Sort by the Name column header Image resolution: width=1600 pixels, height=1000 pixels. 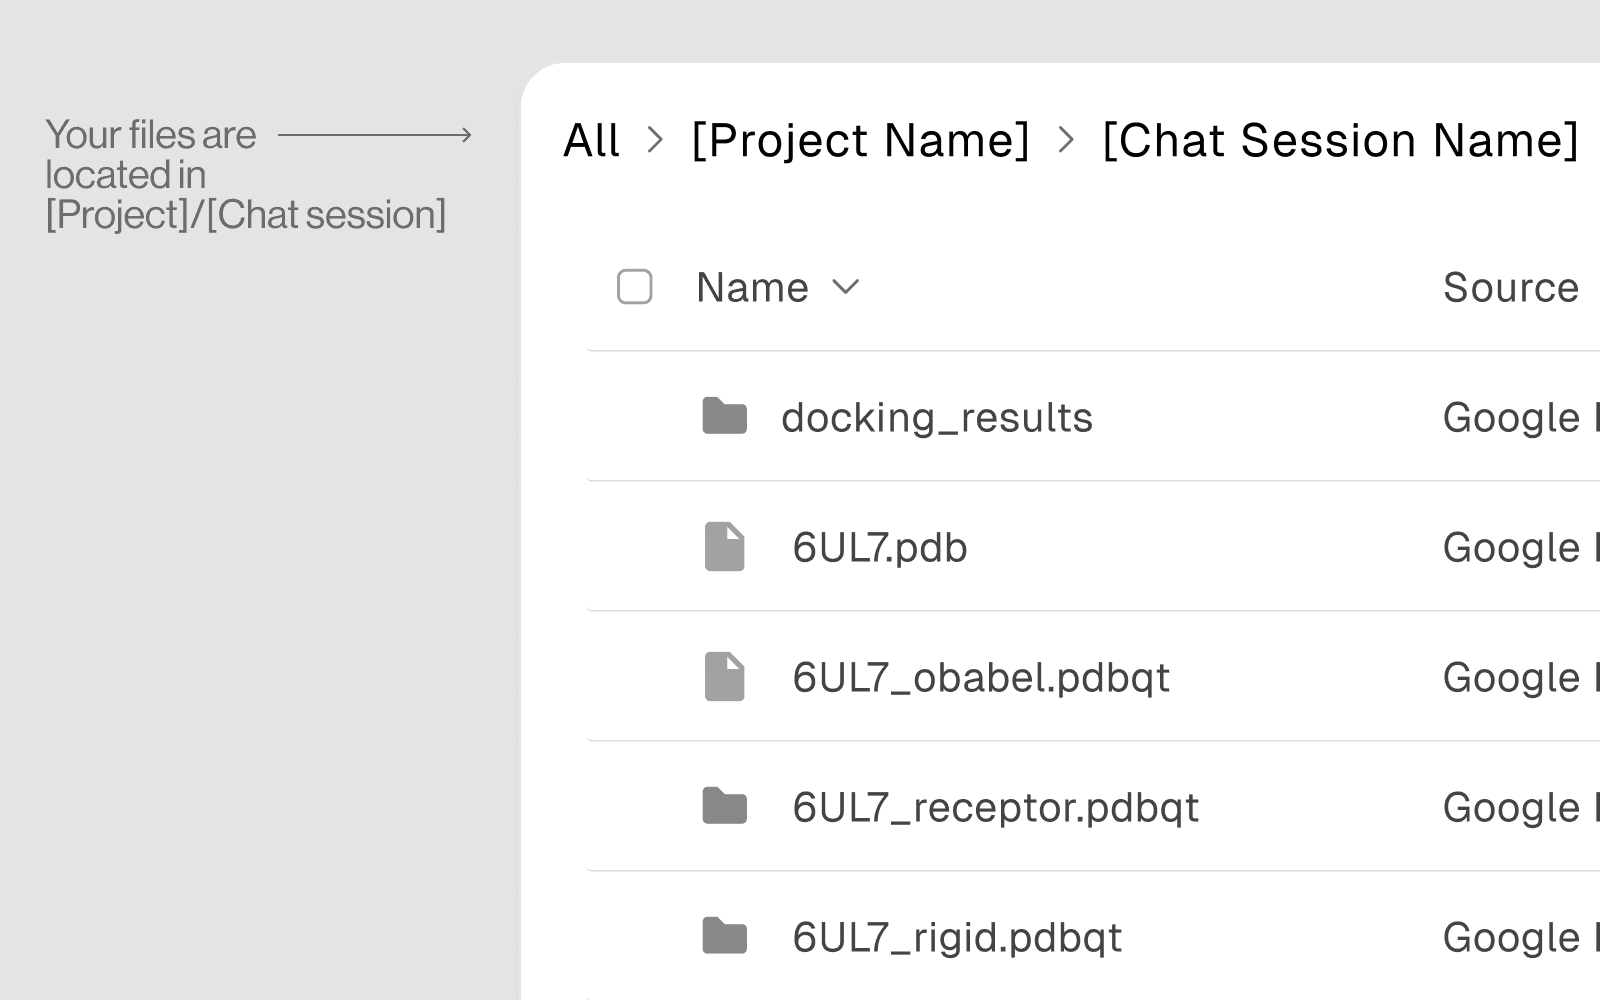click(752, 288)
